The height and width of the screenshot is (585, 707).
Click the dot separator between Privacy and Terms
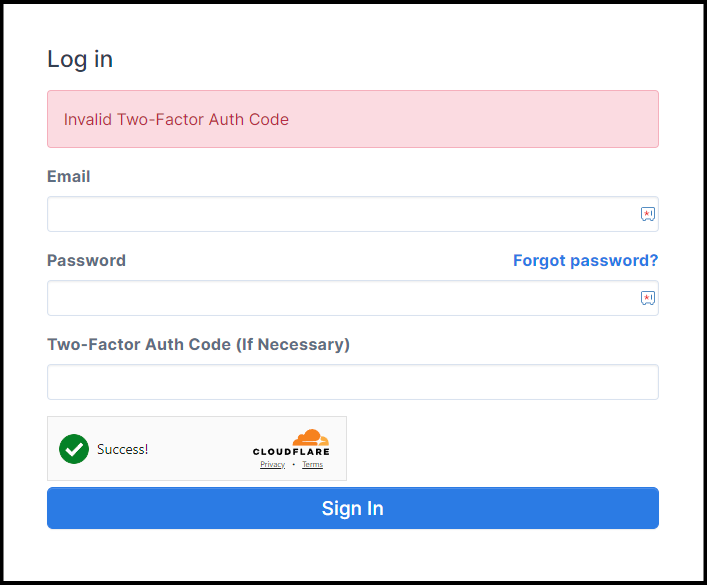(293, 465)
